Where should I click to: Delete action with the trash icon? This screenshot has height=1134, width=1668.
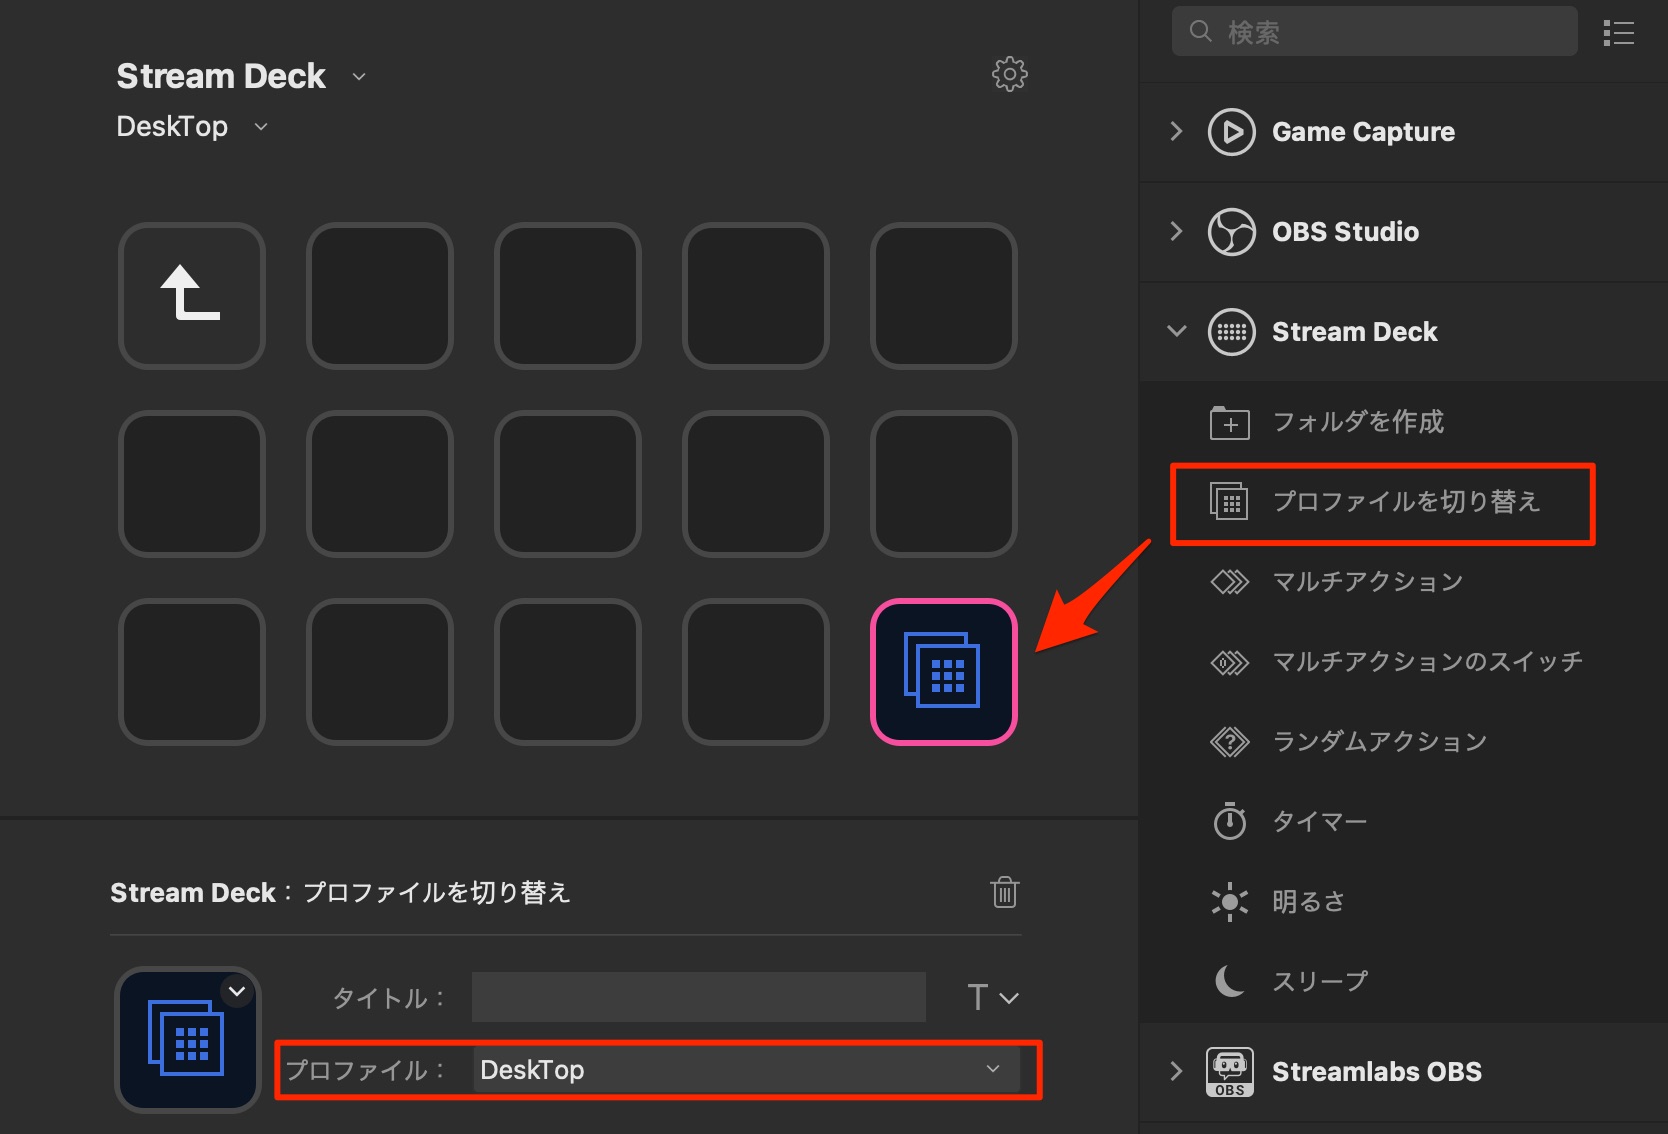click(1004, 892)
